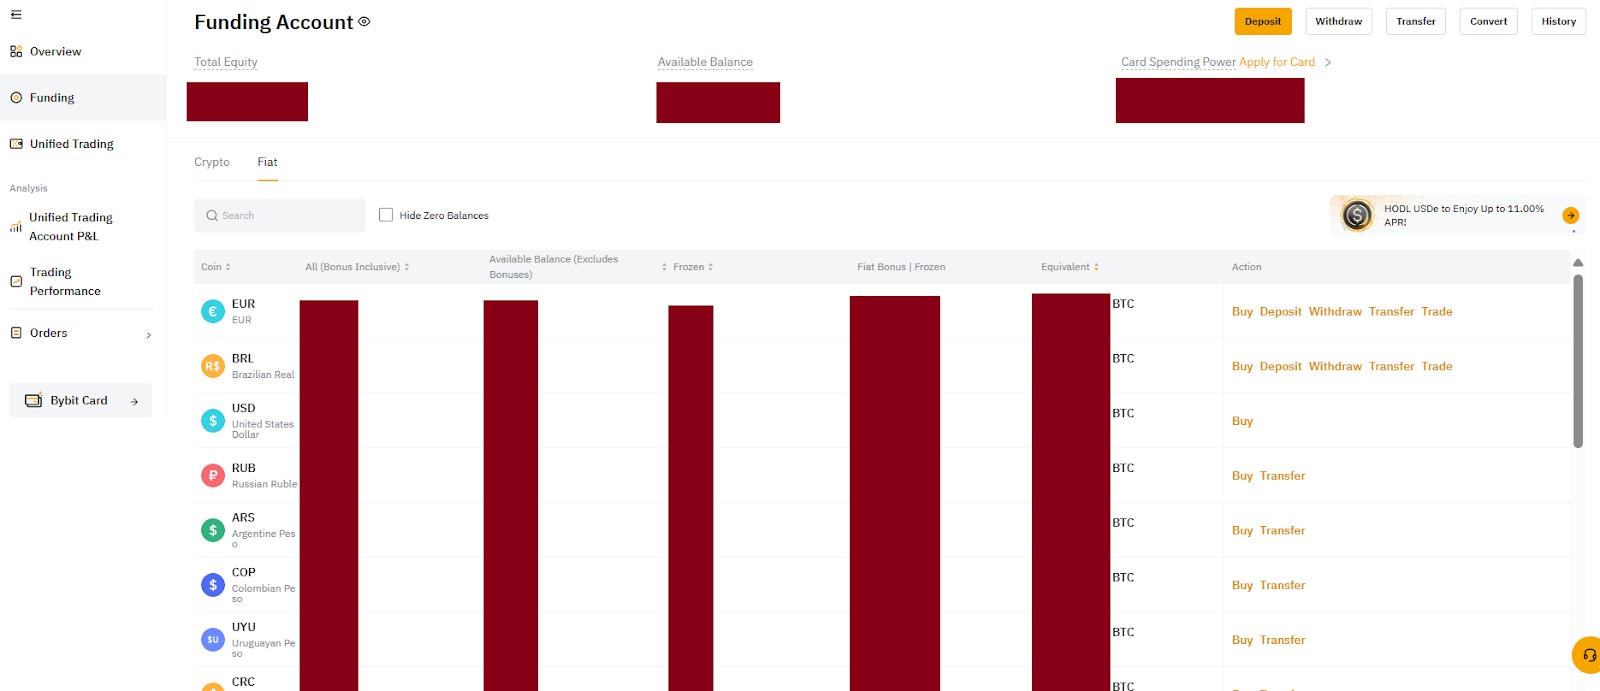Click the table vertical scrollbar

point(1578,360)
